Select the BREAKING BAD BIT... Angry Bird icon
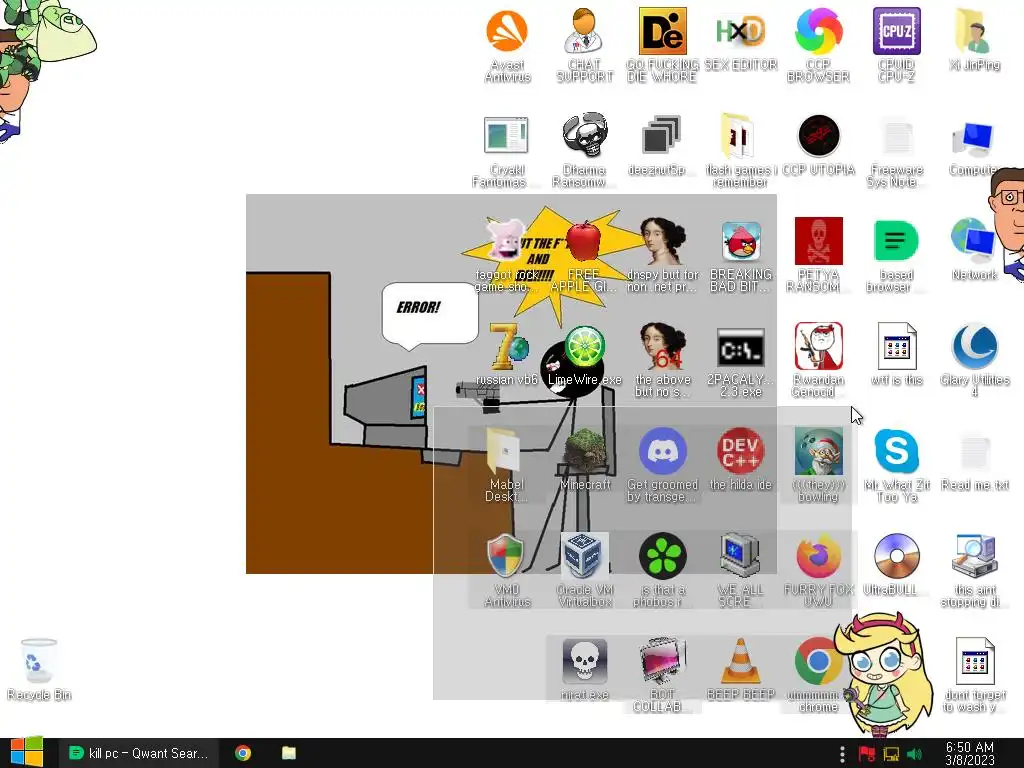The height and width of the screenshot is (768, 1024). (x=741, y=256)
